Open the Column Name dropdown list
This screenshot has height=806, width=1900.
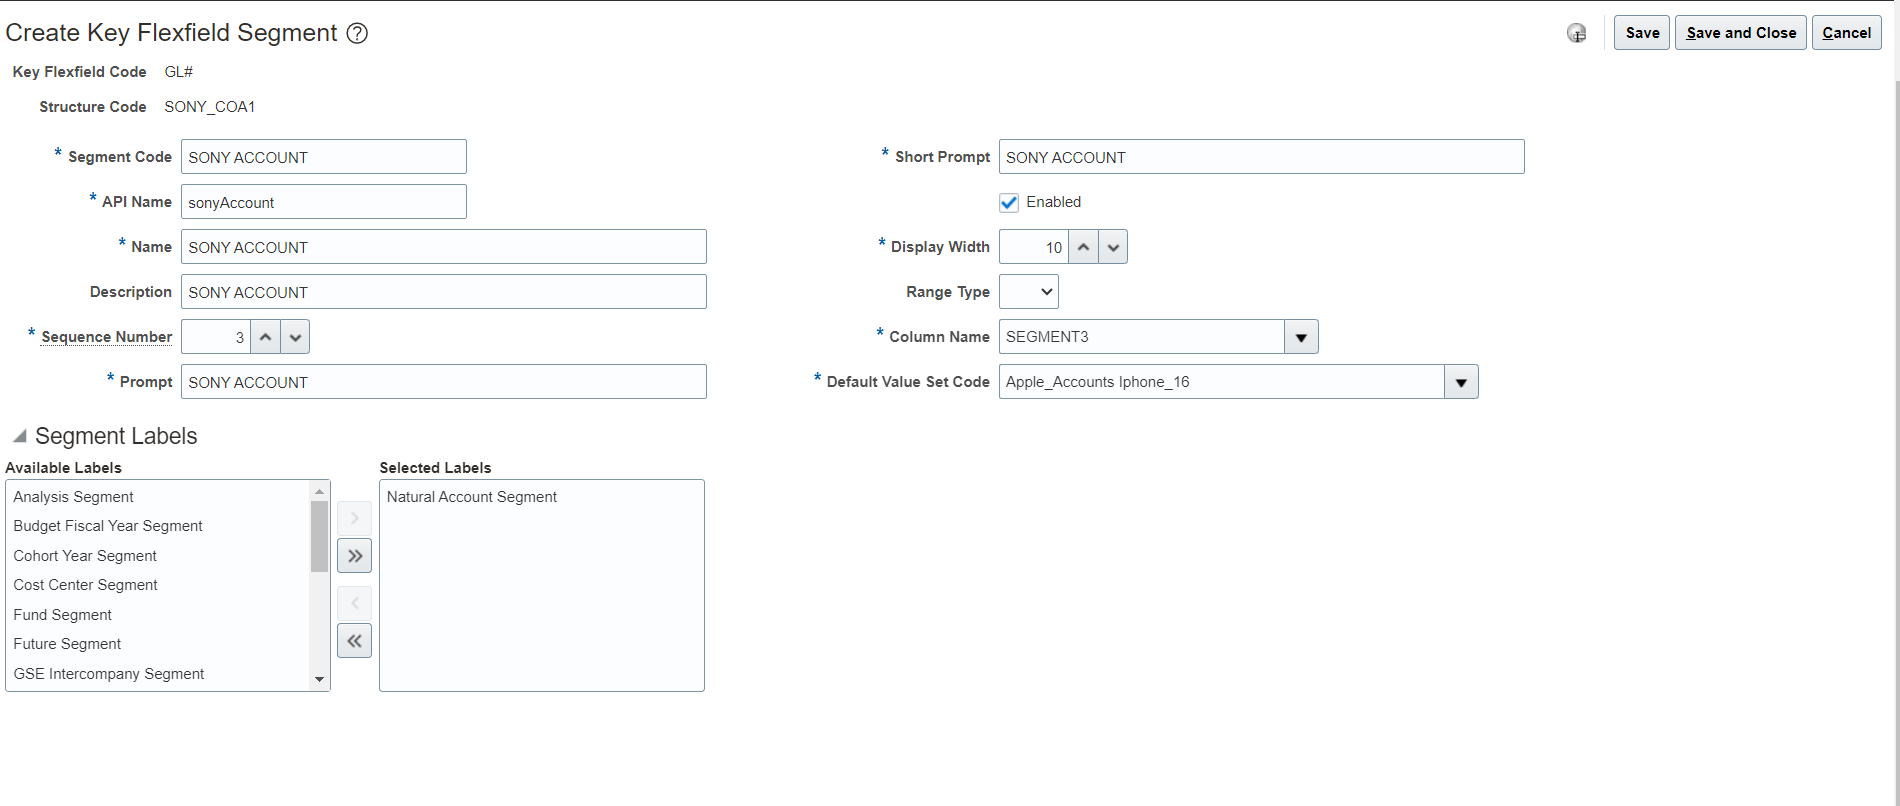(1301, 337)
